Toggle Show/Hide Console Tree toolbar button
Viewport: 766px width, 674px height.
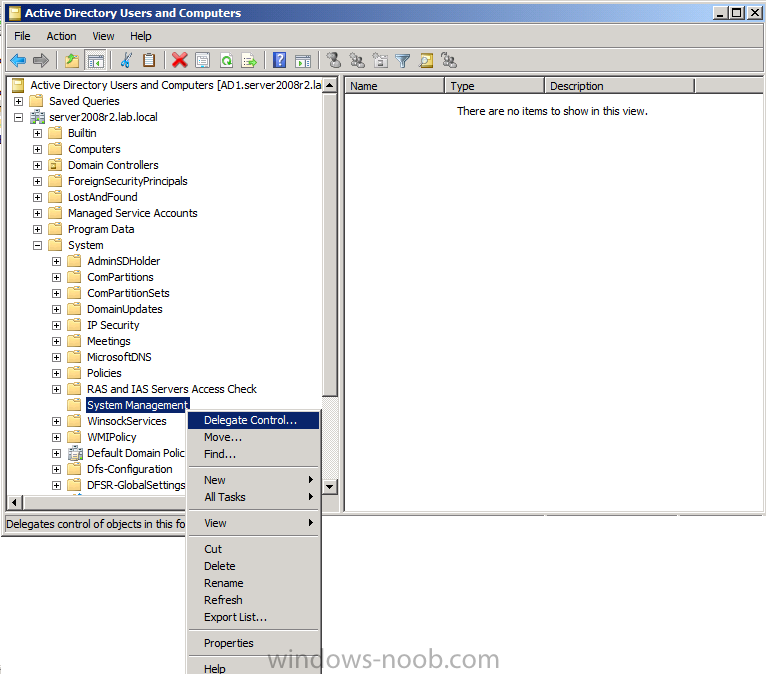(x=95, y=61)
